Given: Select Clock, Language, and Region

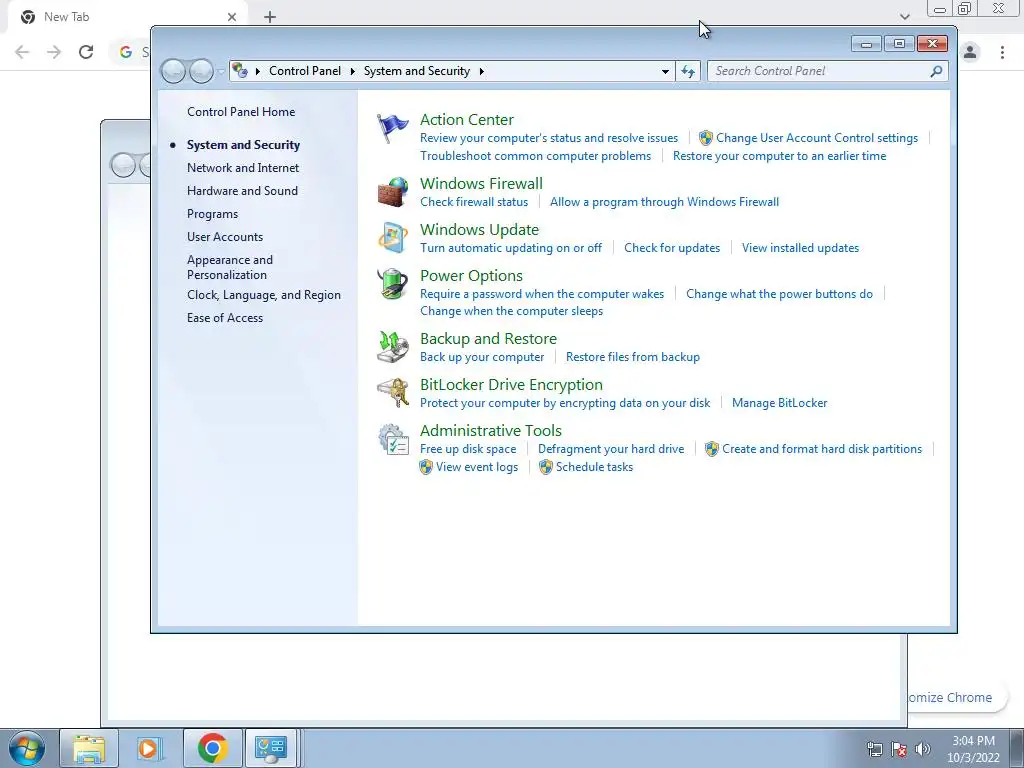Looking at the screenshot, I should [264, 295].
